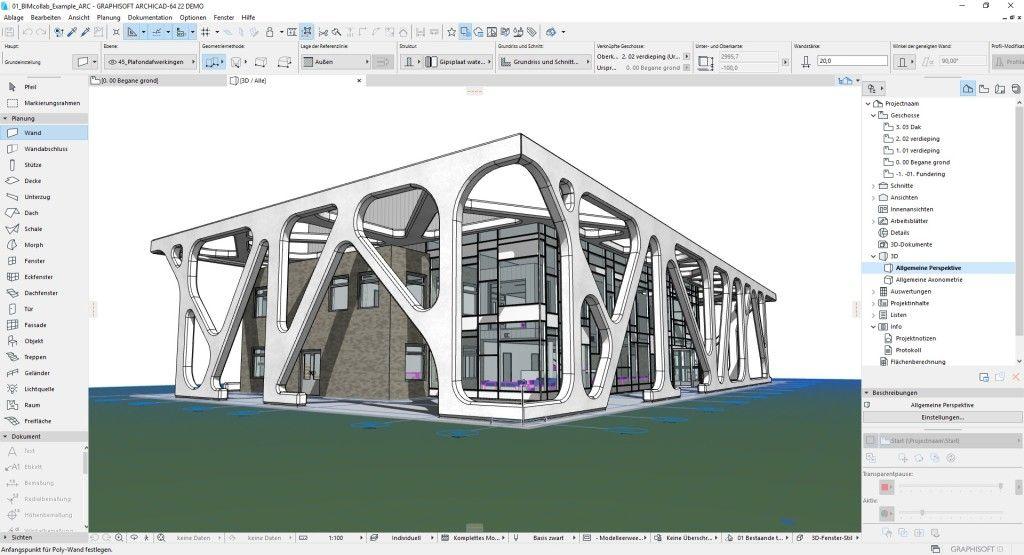Select the Treppen stair tool
Screen dimensions: 1024x555
[x=44, y=357]
